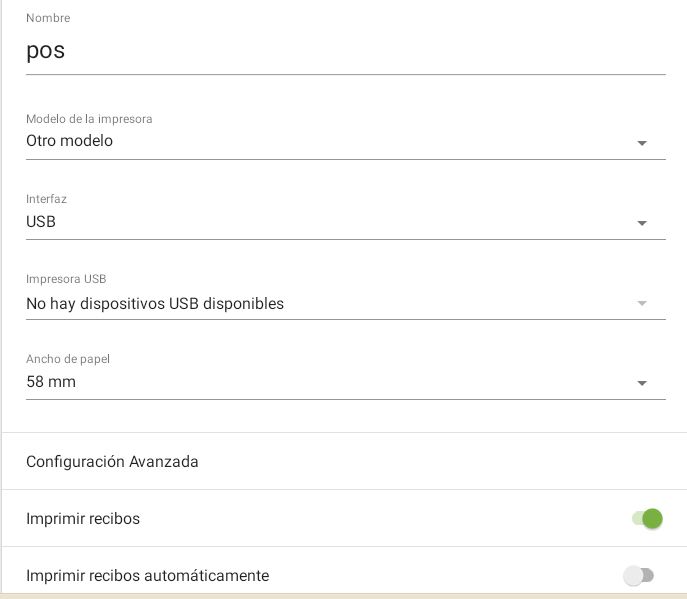Click the 'Imprimir recibos' label text
This screenshot has width=687, height=599.
[83, 519]
